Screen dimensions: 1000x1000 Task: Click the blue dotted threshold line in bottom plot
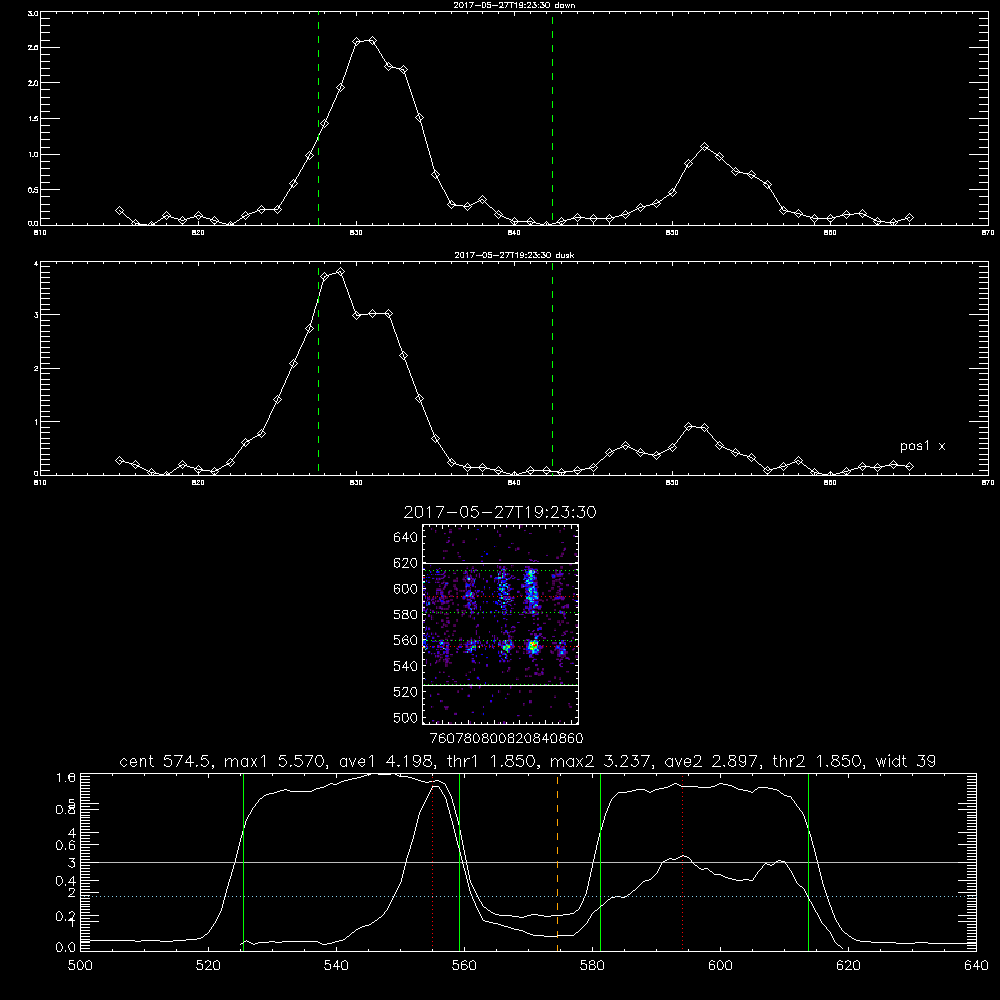(x=528, y=896)
